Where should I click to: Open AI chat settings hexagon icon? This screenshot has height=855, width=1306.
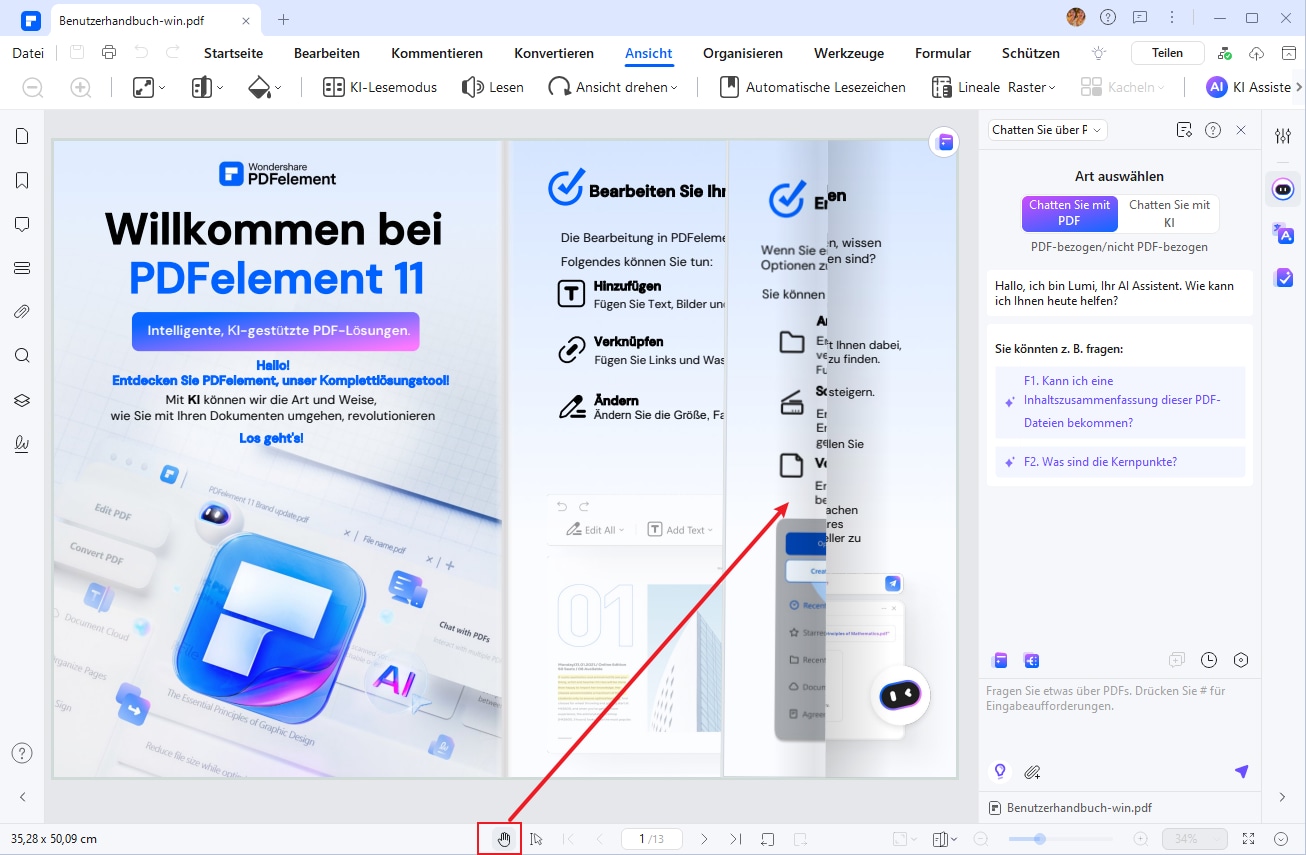click(x=1241, y=660)
